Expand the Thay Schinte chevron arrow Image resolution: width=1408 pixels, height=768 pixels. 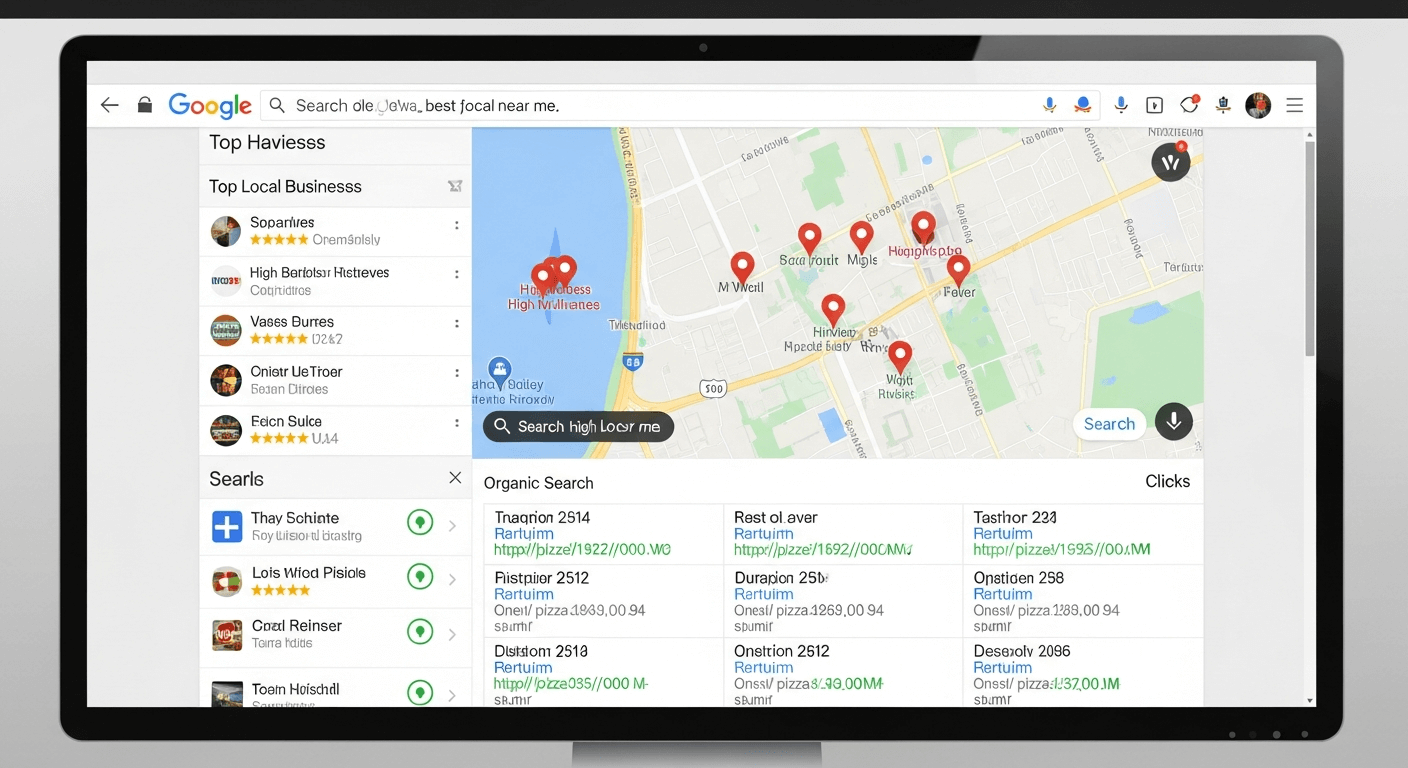click(453, 526)
